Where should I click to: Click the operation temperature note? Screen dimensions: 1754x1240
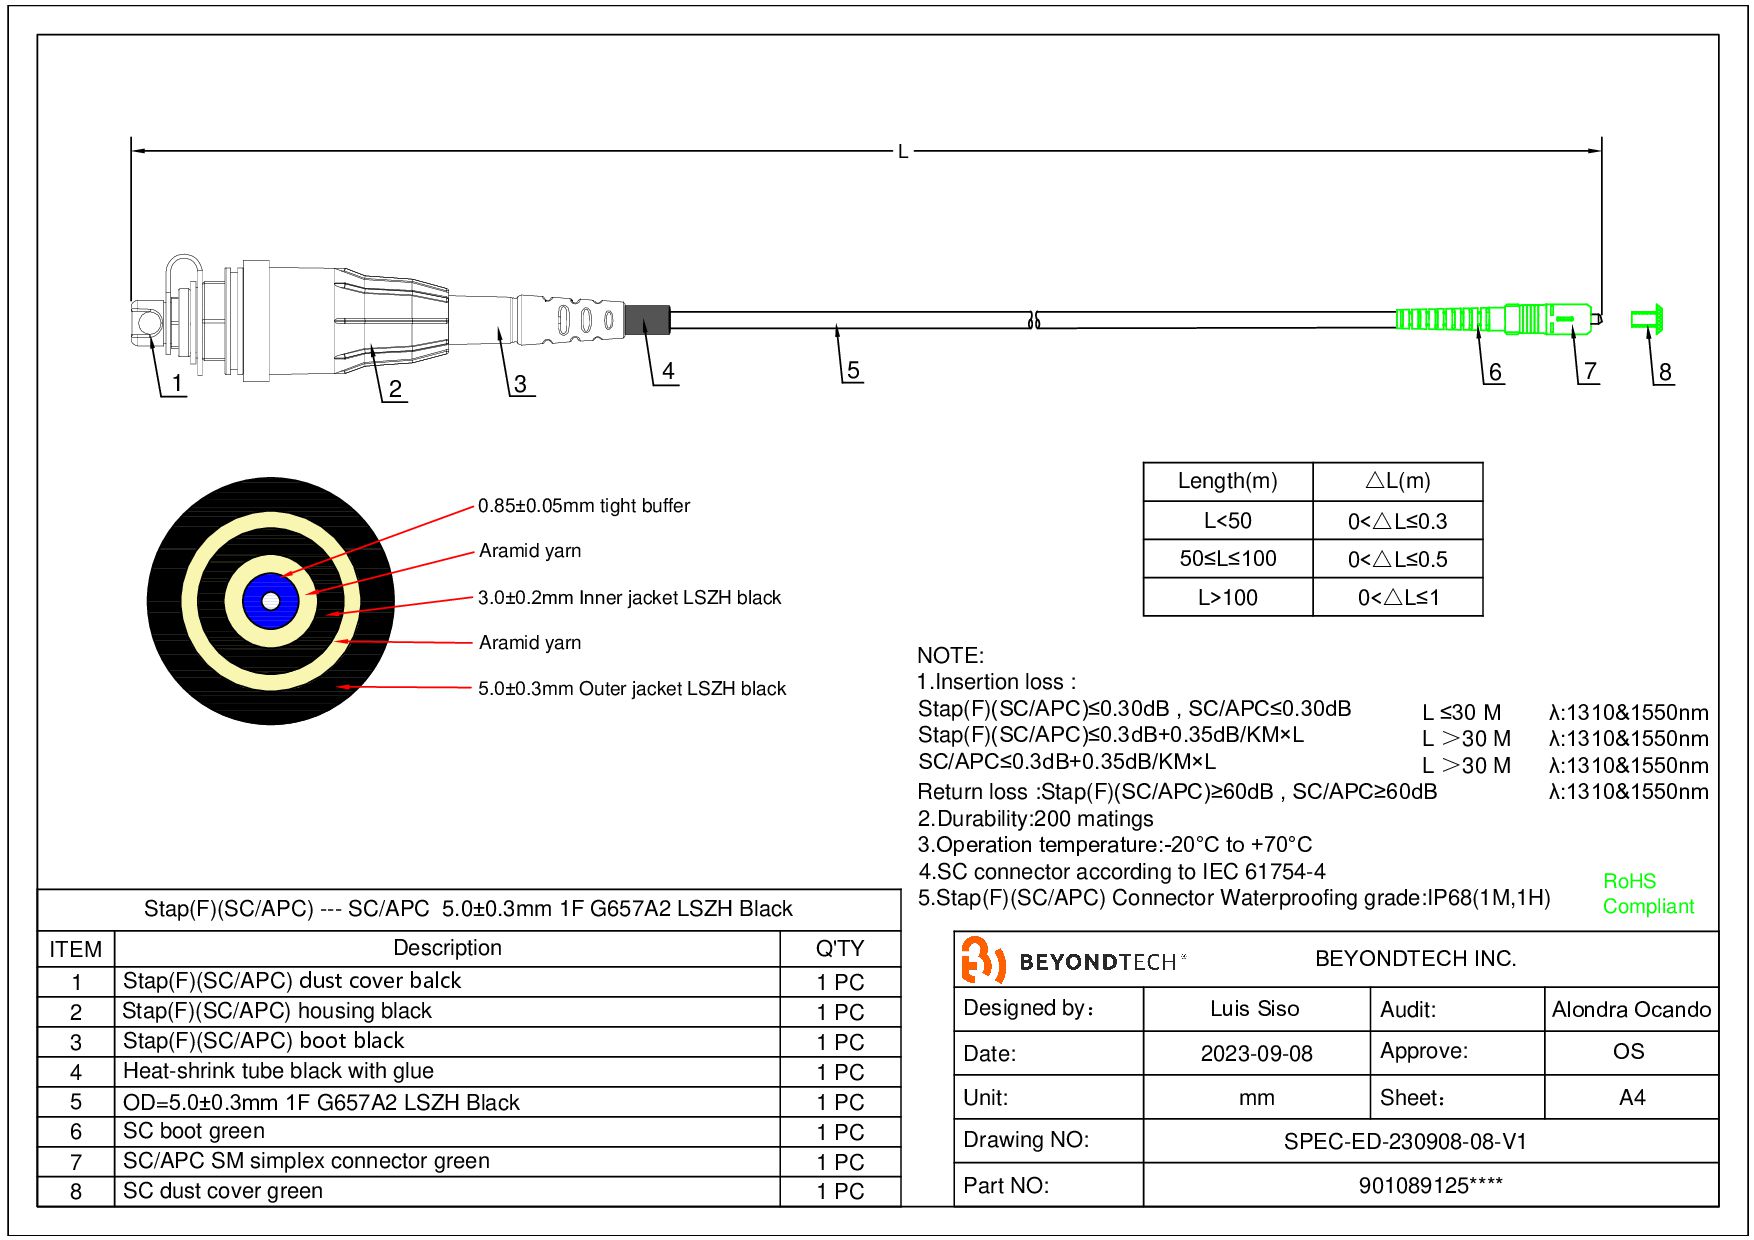pyautogui.click(x=1115, y=845)
